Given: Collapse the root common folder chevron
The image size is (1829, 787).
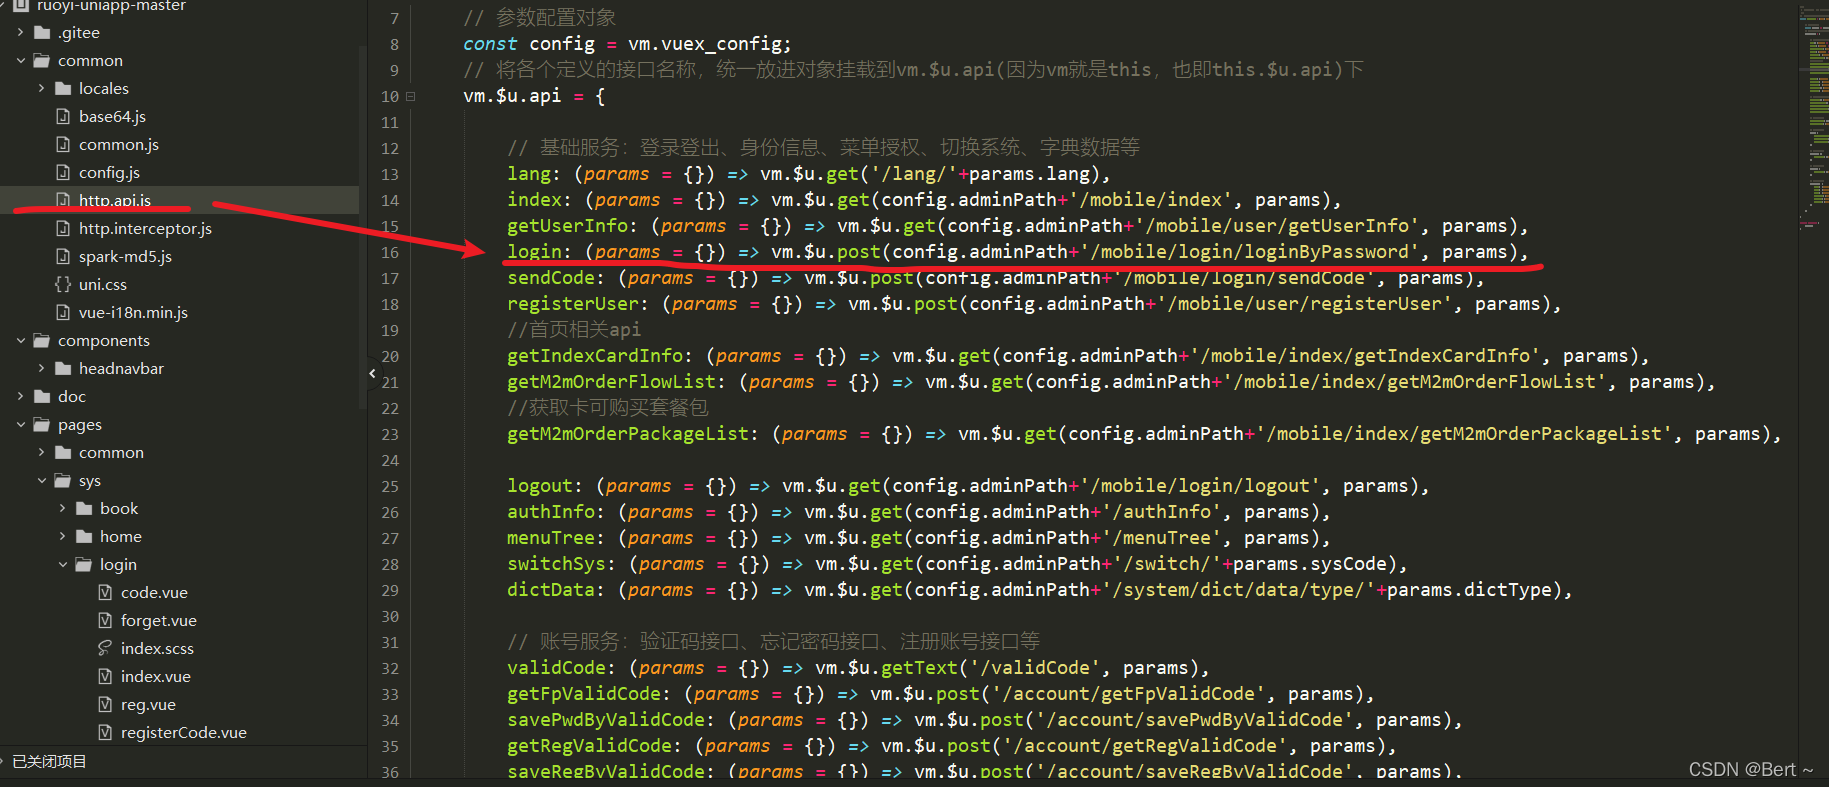Looking at the screenshot, I should coord(20,61).
